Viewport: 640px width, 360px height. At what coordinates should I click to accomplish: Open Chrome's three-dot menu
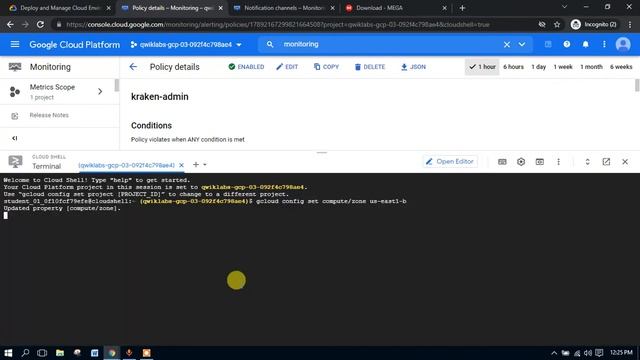[x=630, y=24]
